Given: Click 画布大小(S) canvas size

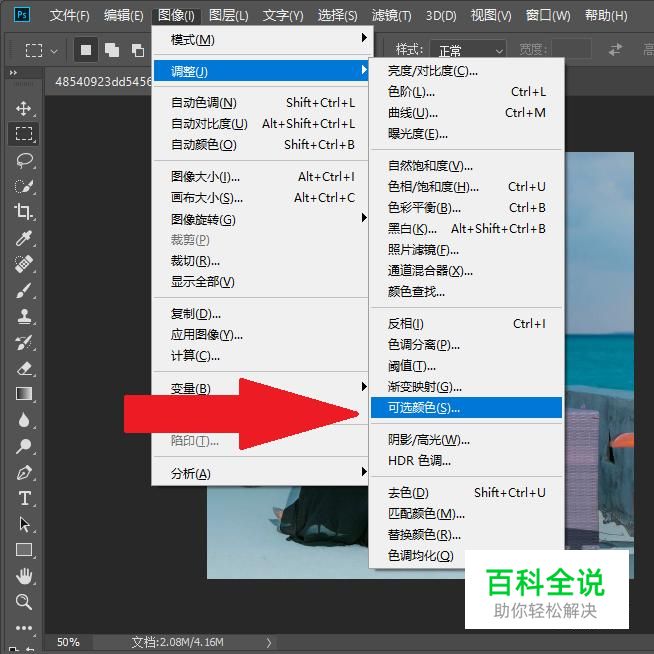Looking at the screenshot, I should (x=261, y=197).
